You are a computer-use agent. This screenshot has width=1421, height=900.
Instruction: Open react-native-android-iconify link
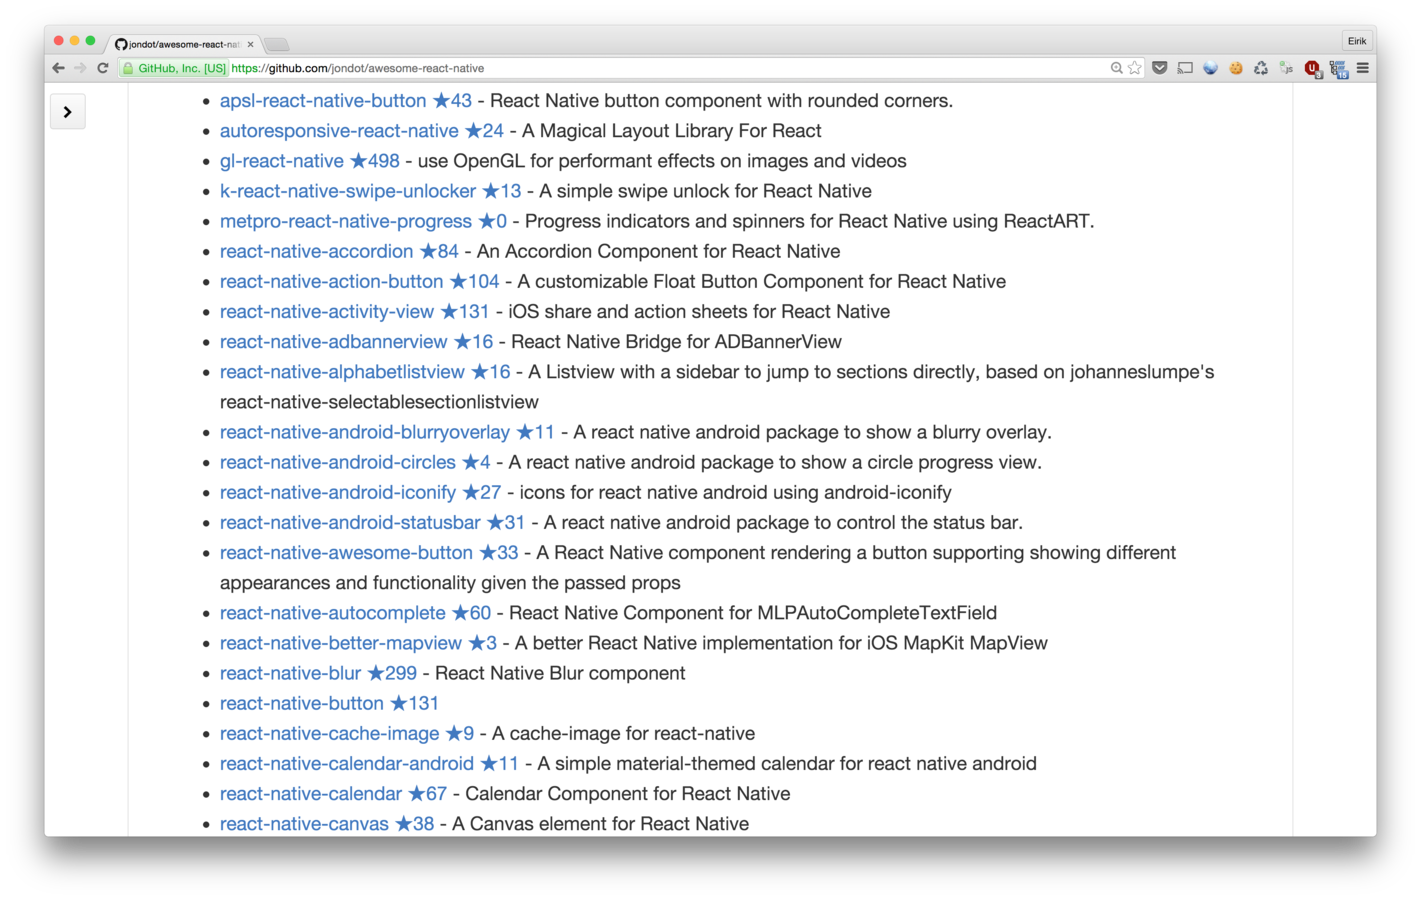[x=360, y=492]
